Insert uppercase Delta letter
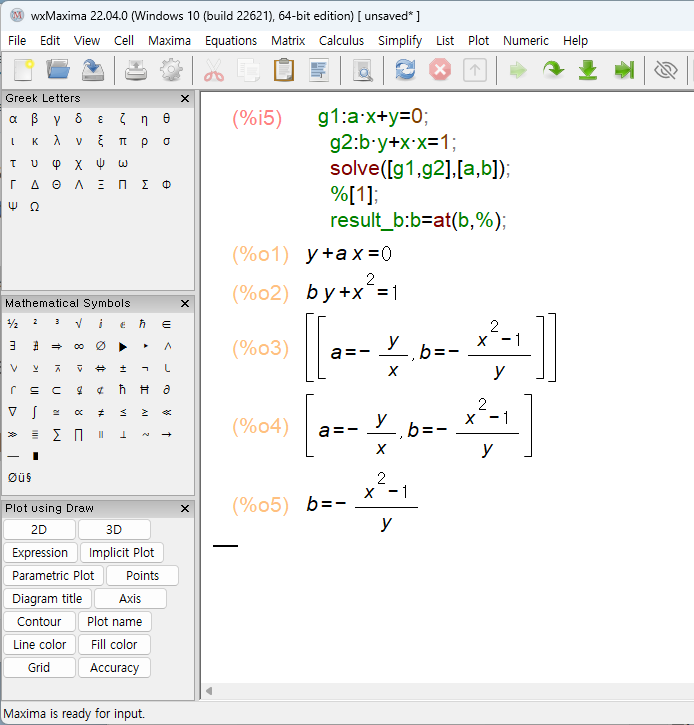The height and width of the screenshot is (725, 694). [x=35, y=185]
